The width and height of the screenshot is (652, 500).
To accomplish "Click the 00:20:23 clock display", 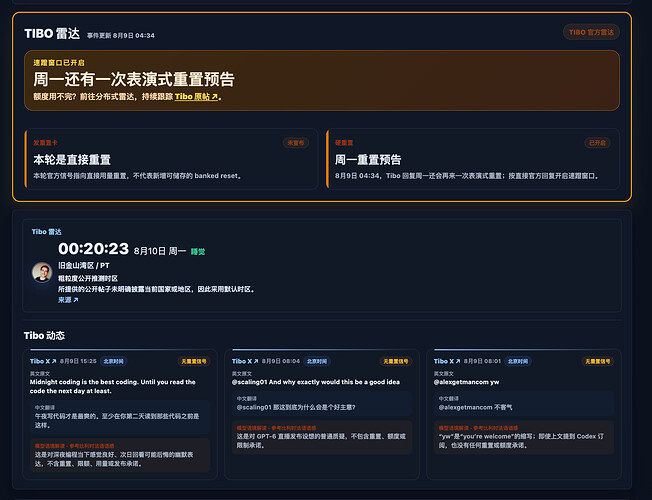I will pos(94,249).
